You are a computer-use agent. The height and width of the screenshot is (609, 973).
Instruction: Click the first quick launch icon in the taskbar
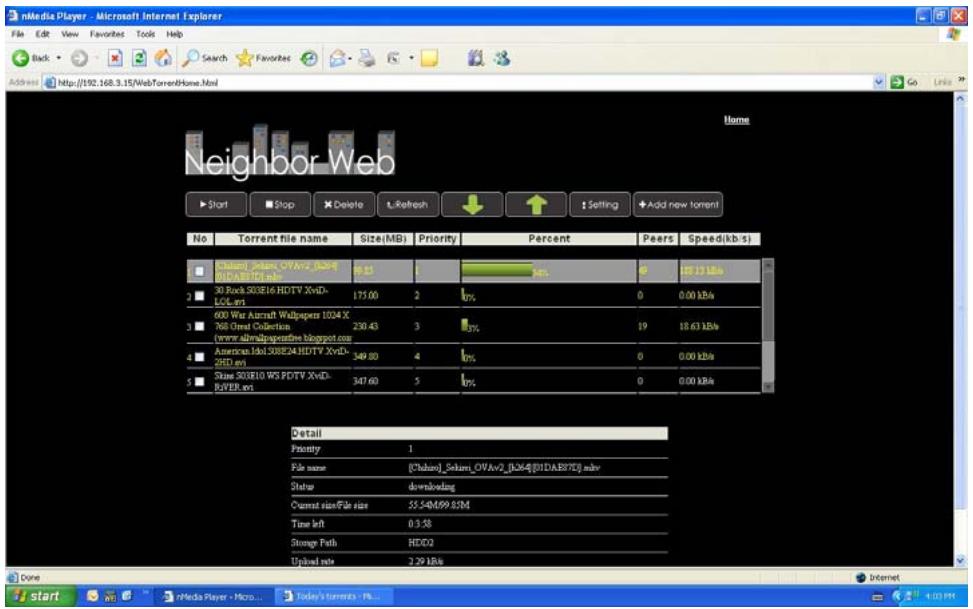[x=92, y=596]
